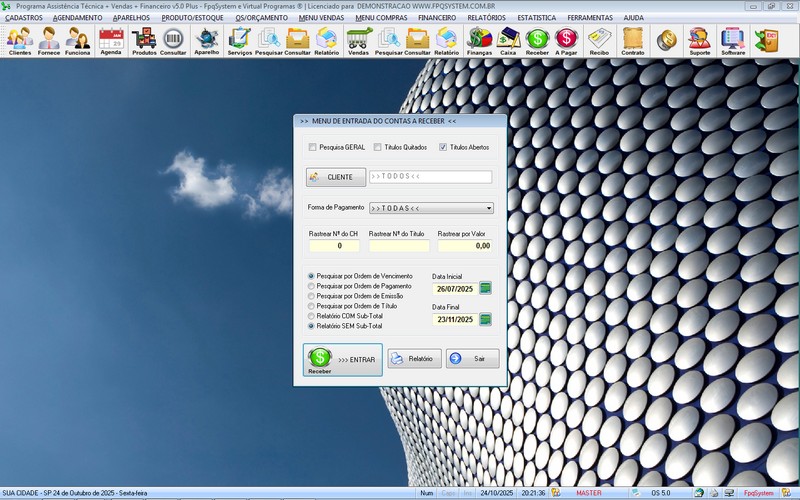Open calendar picker for Data Final
The width and height of the screenshot is (800, 500).
(x=486, y=319)
